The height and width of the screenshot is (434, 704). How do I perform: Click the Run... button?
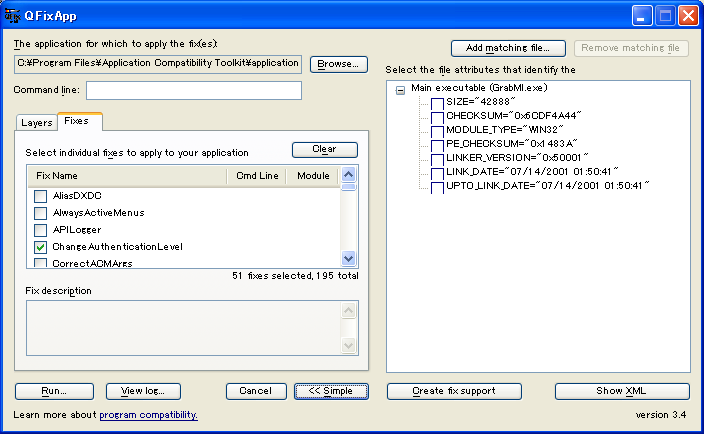point(54,391)
